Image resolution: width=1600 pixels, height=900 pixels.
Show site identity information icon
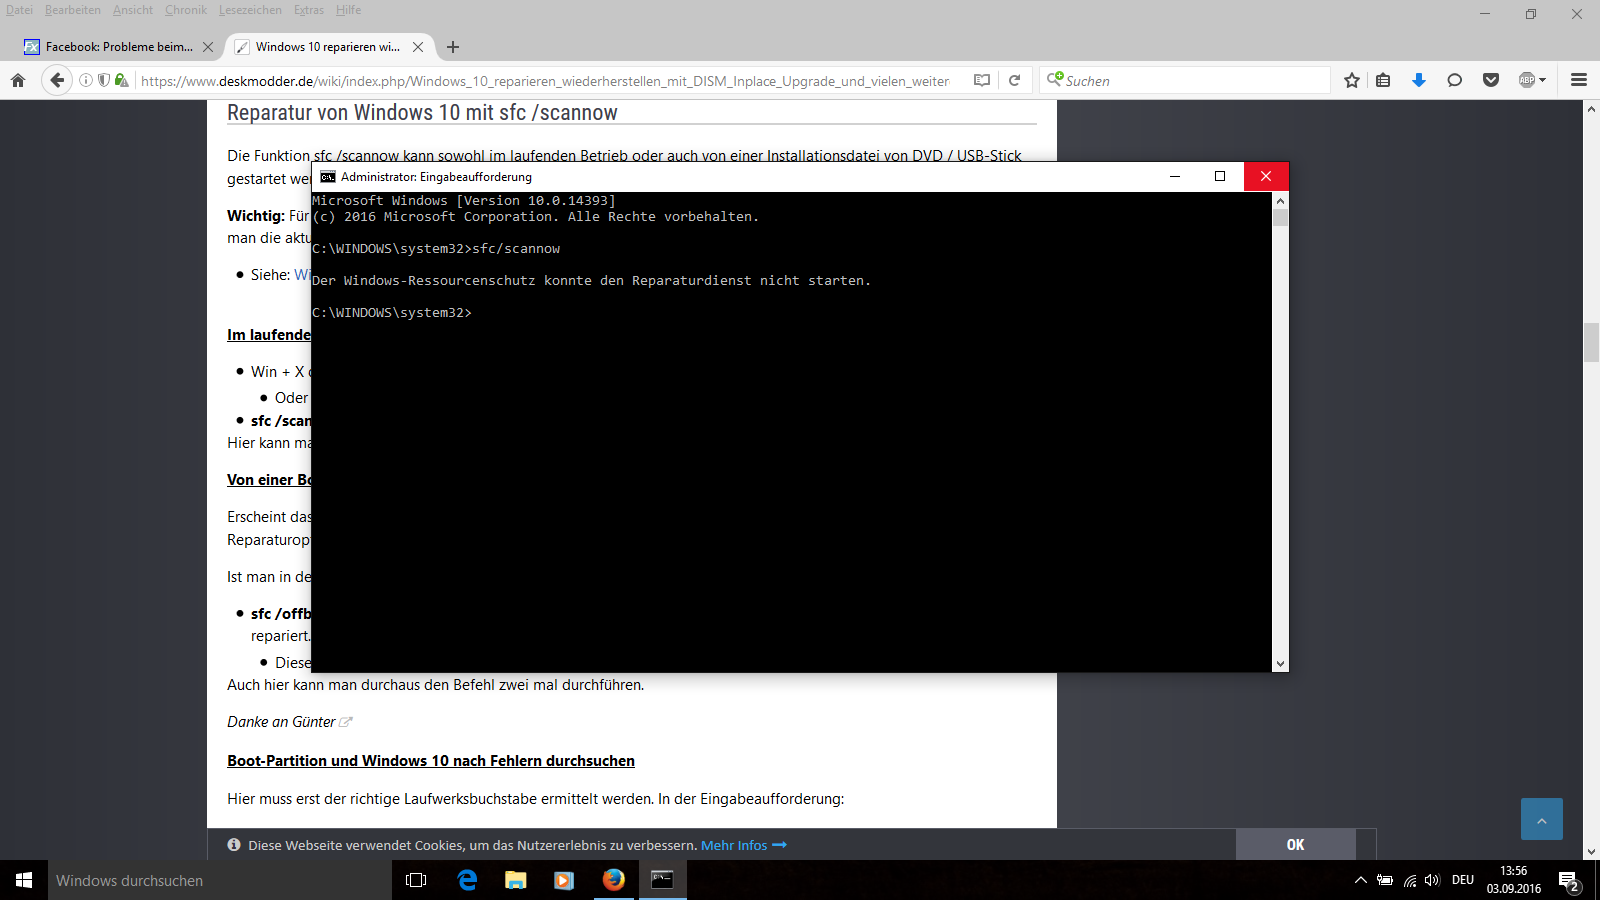(x=86, y=80)
